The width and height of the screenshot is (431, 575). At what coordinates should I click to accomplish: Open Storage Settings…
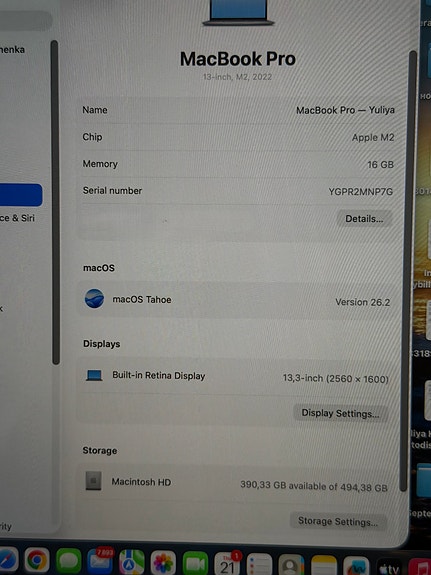click(338, 521)
